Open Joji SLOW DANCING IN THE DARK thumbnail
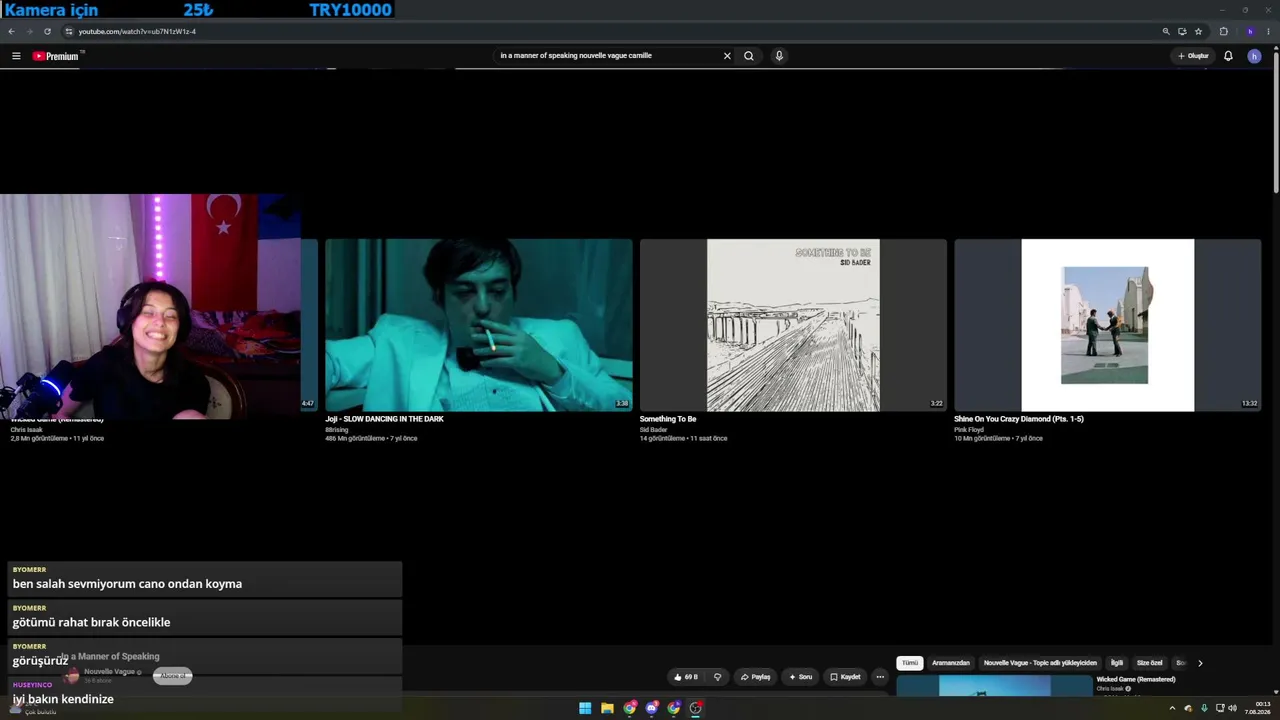 (x=479, y=325)
